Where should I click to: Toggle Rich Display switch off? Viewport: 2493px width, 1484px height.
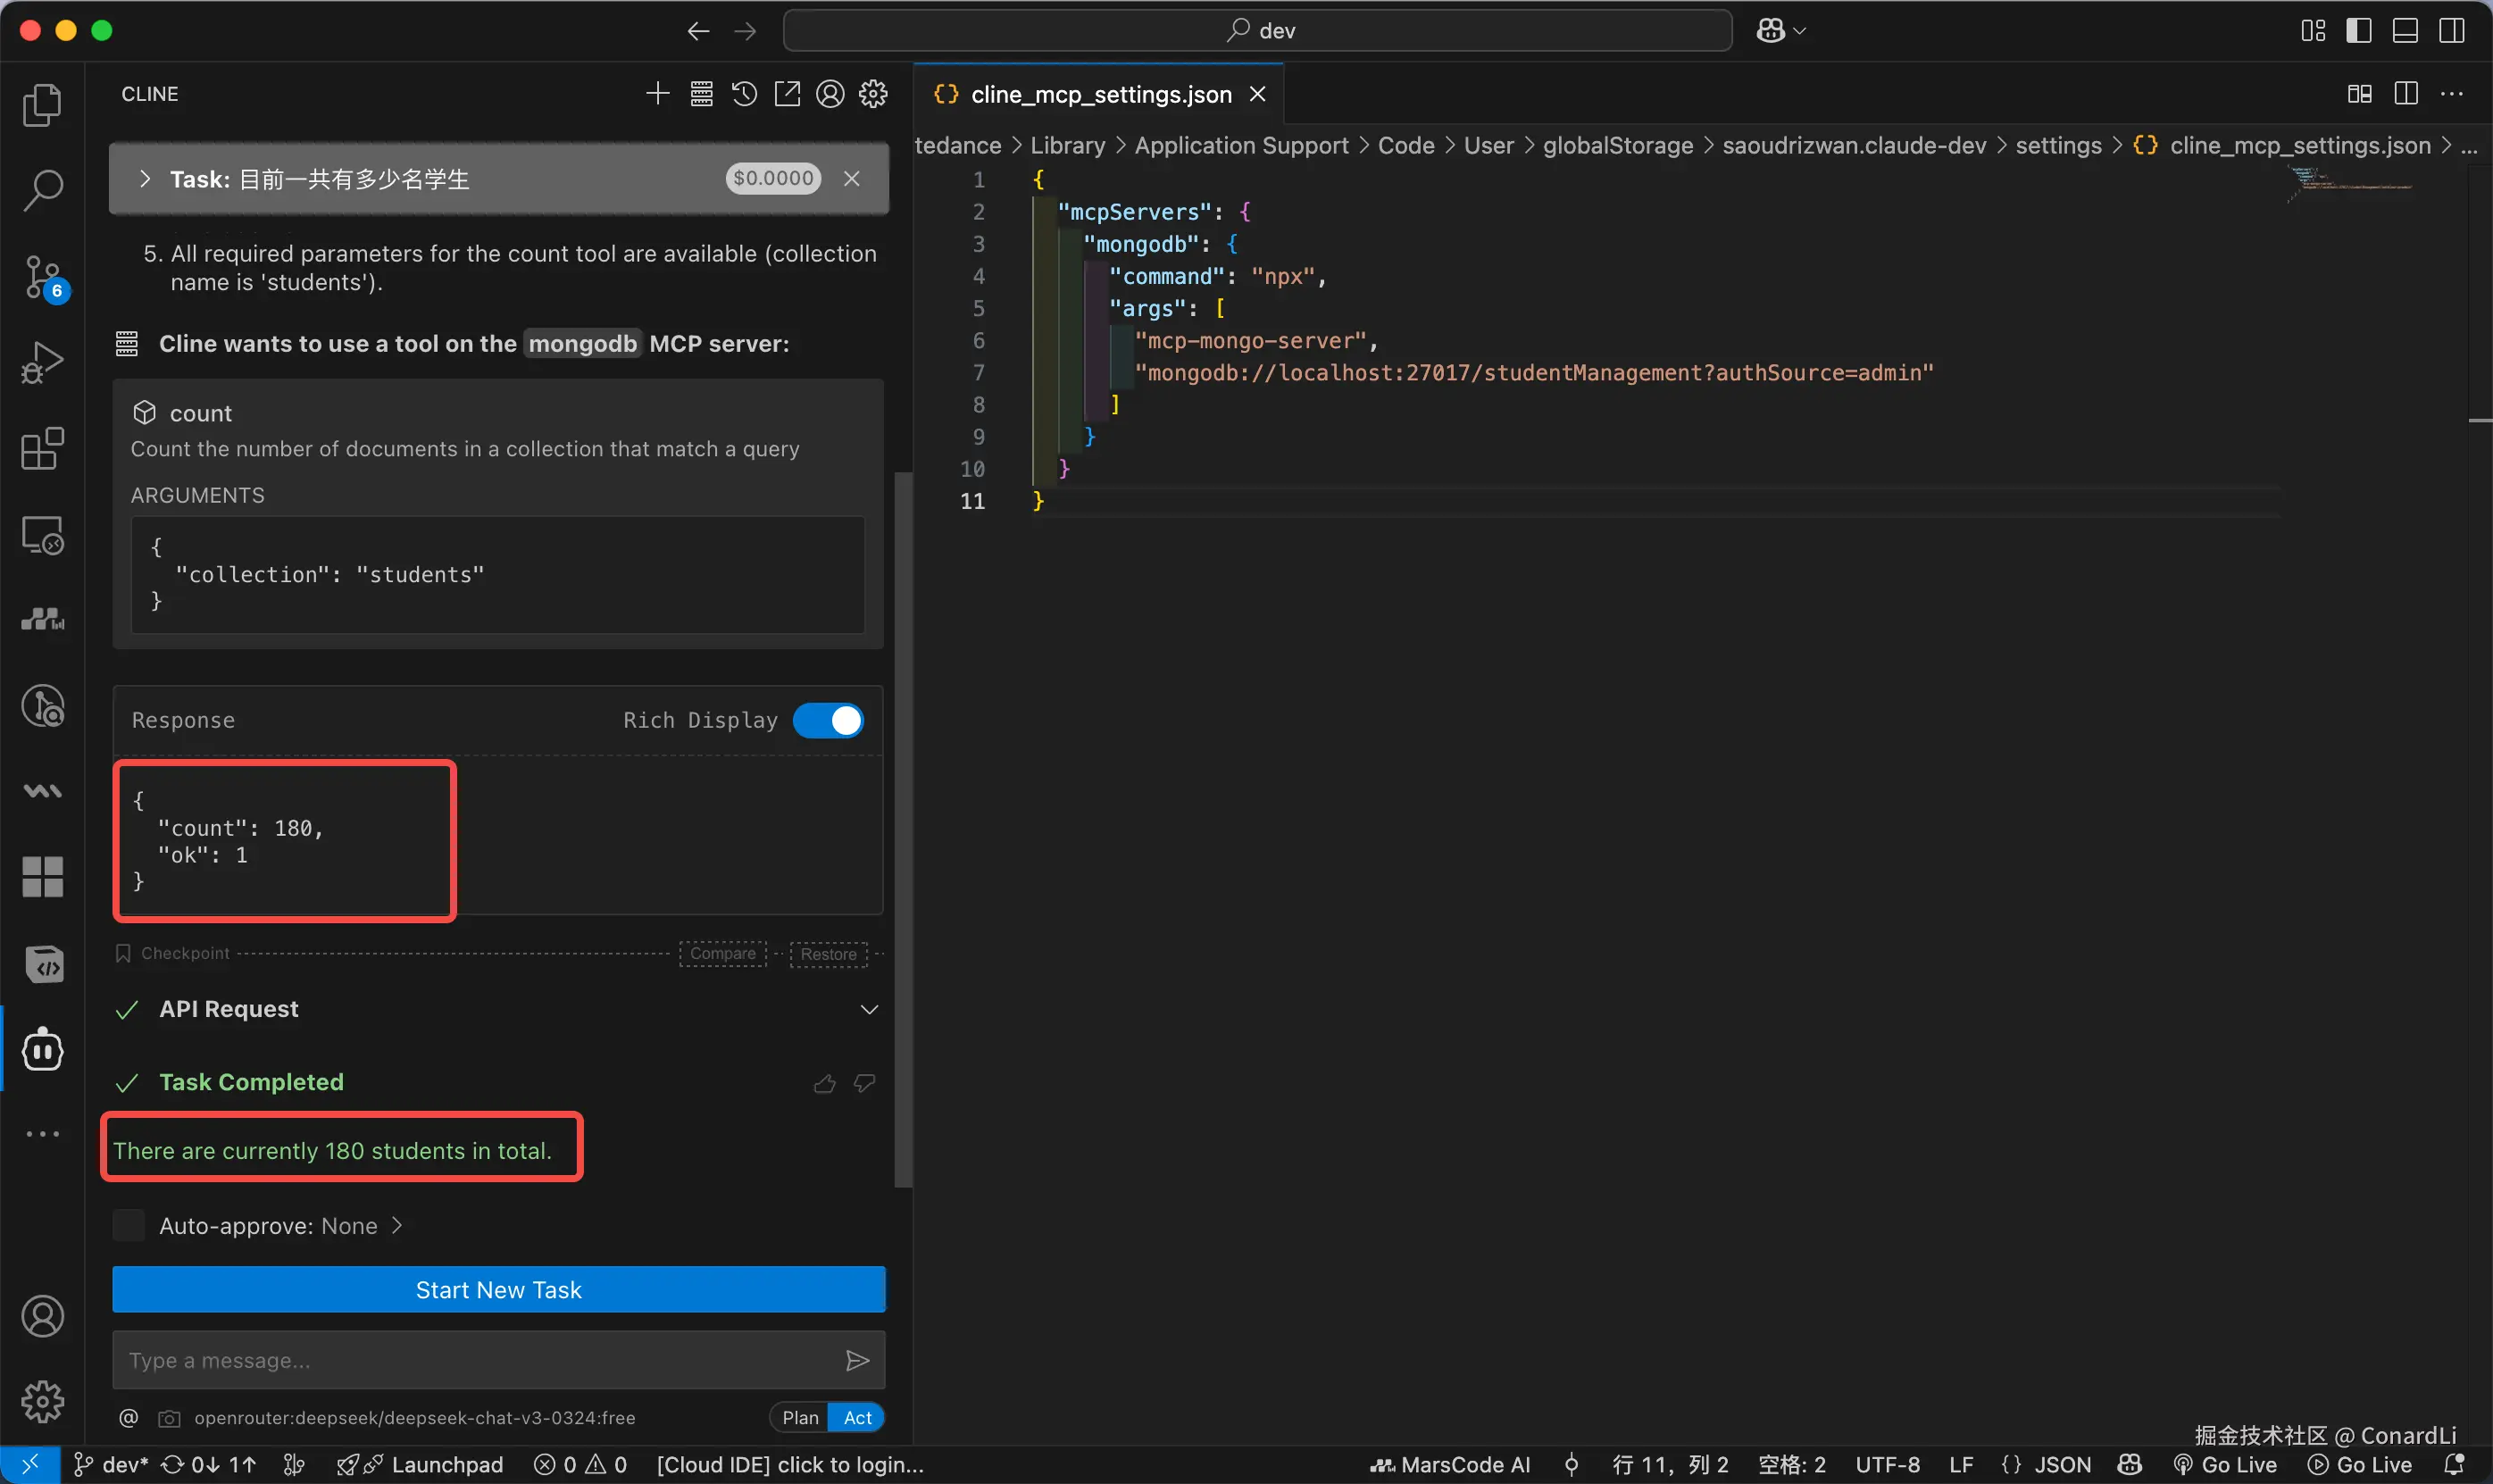(828, 721)
